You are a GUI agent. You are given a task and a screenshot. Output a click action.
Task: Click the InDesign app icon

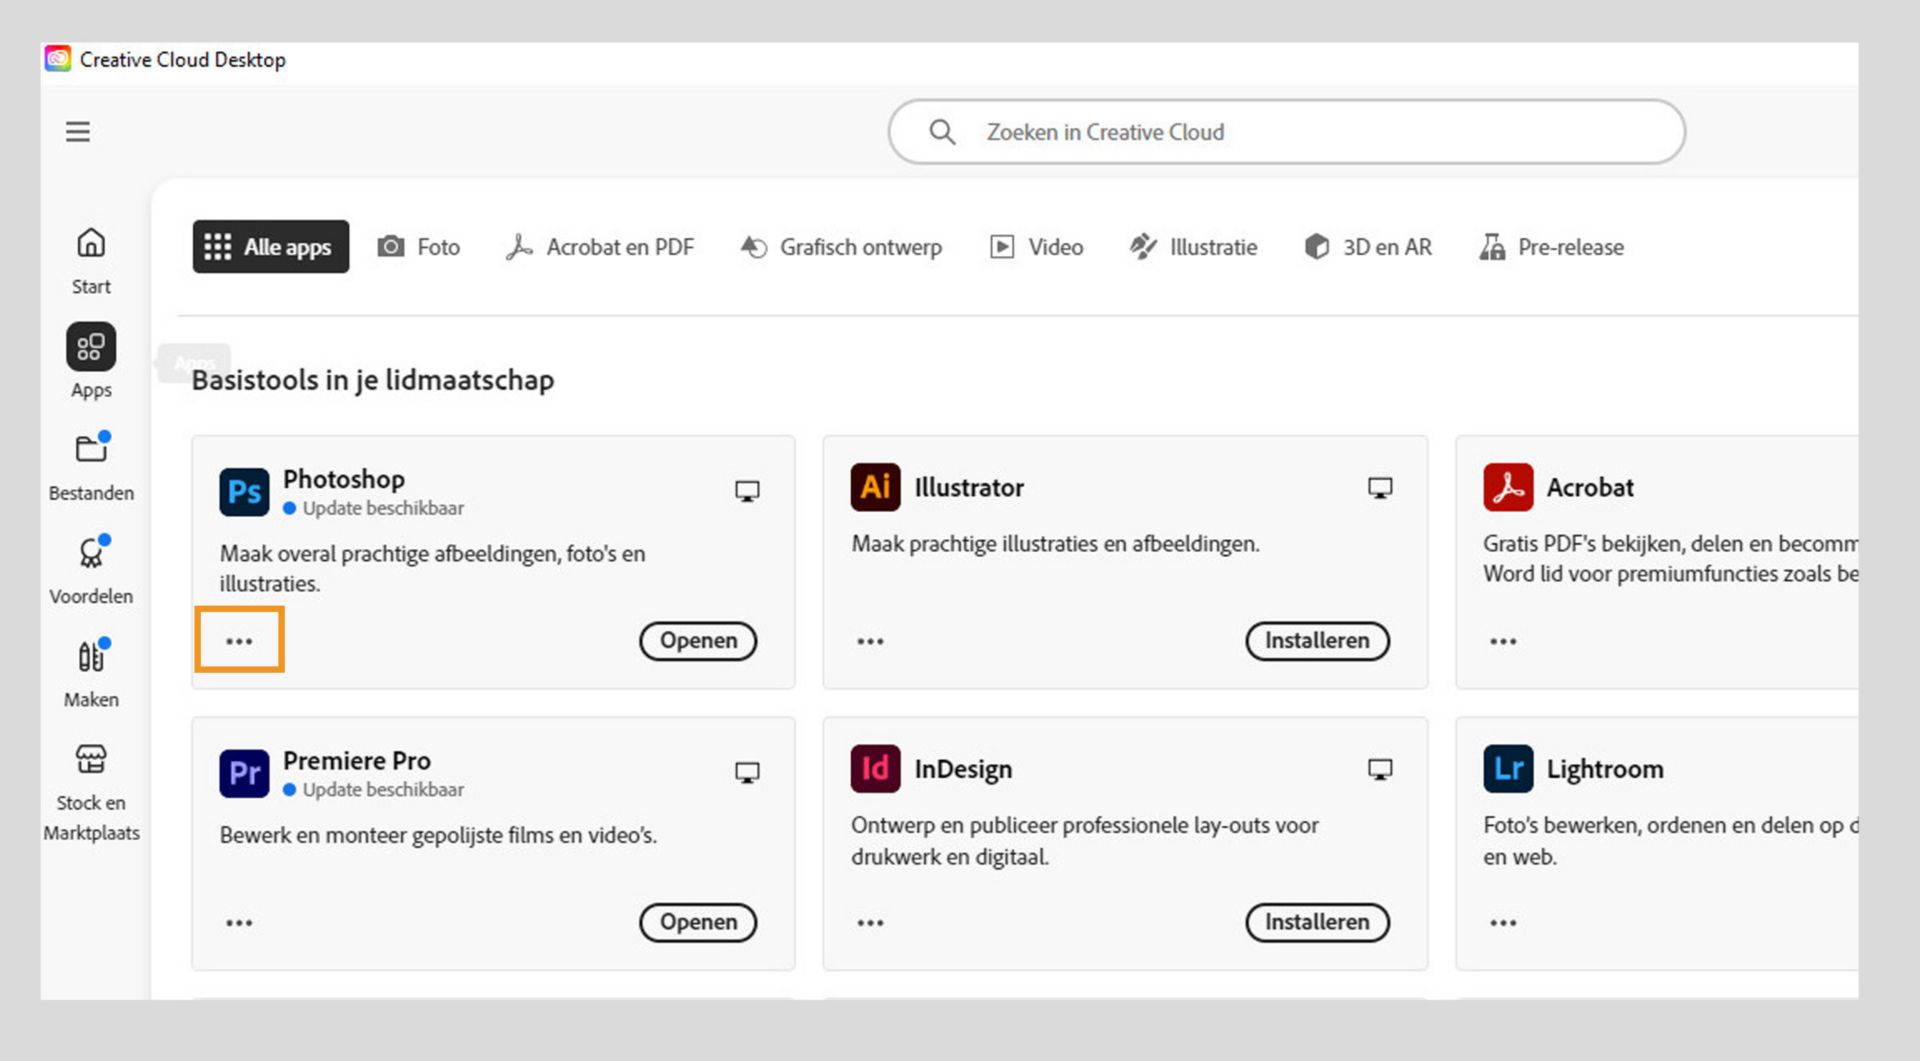pyautogui.click(x=875, y=769)
